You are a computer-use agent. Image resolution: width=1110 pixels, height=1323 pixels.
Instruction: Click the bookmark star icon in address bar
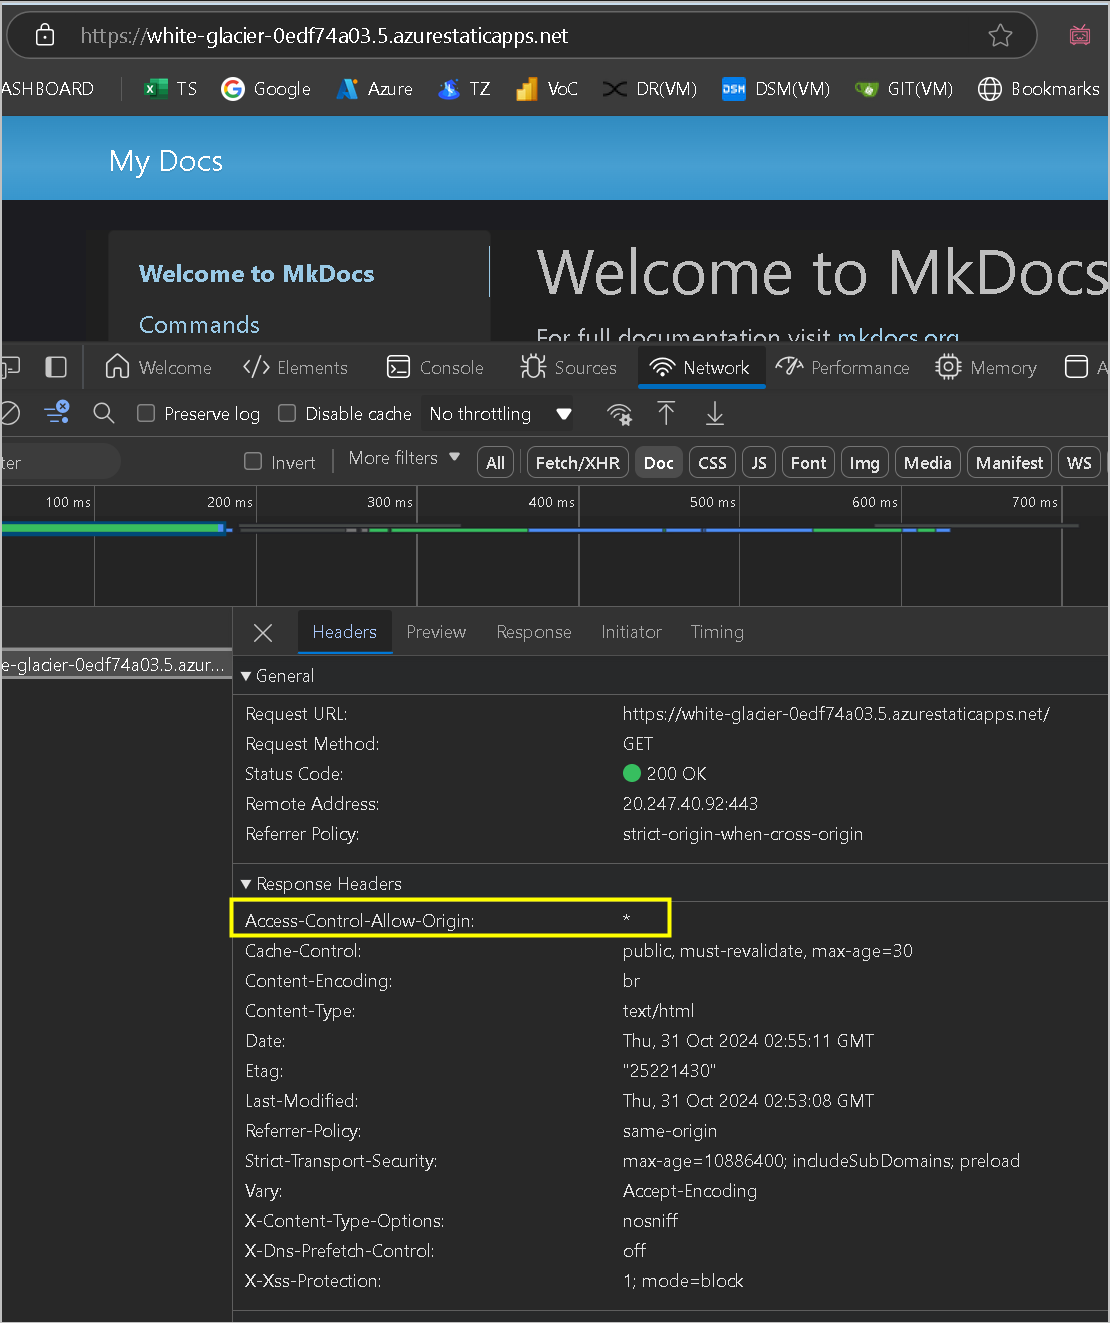[x=1000, y=36]
